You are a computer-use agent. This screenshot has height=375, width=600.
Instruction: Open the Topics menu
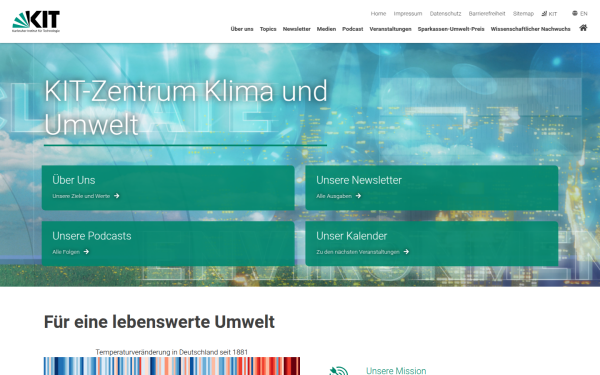click(x=268, y=29)
